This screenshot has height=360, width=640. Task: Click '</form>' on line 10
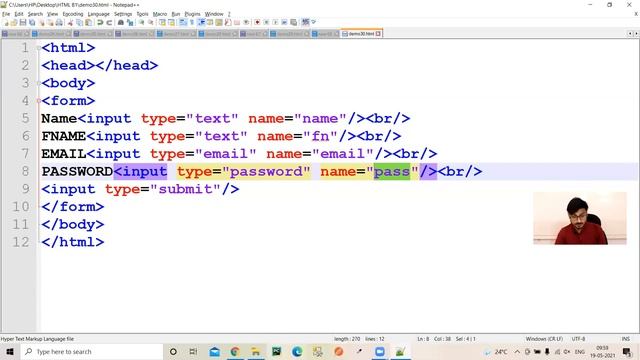(x=73, y=207)
